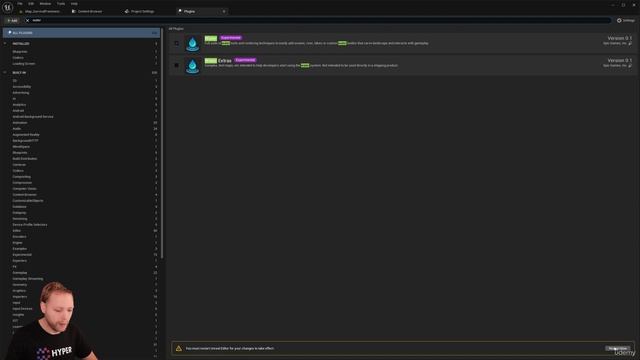640x360 pixels.
Task: Select the Input Devices category
Action: (22, 309)
